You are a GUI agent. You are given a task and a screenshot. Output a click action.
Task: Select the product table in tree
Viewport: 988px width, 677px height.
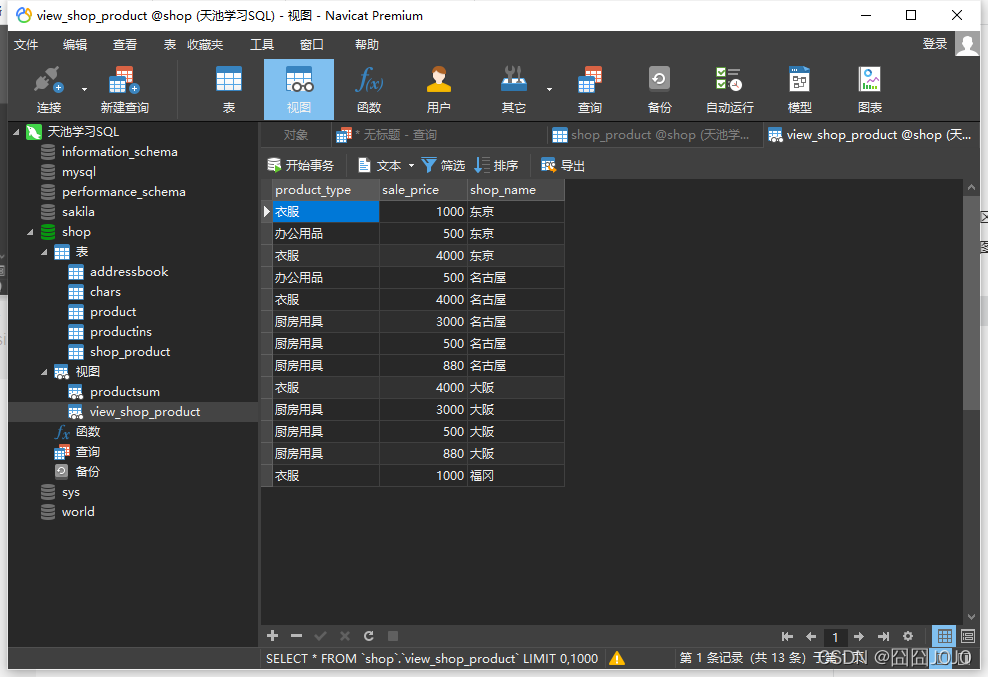(x=113, y=312)
